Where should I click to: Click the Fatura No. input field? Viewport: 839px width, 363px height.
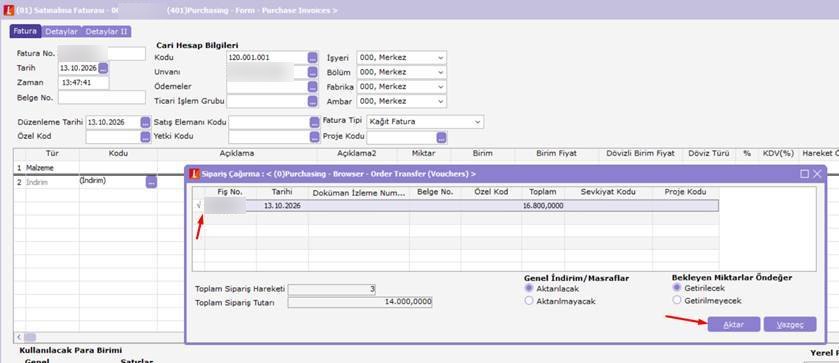pos(102,54)
